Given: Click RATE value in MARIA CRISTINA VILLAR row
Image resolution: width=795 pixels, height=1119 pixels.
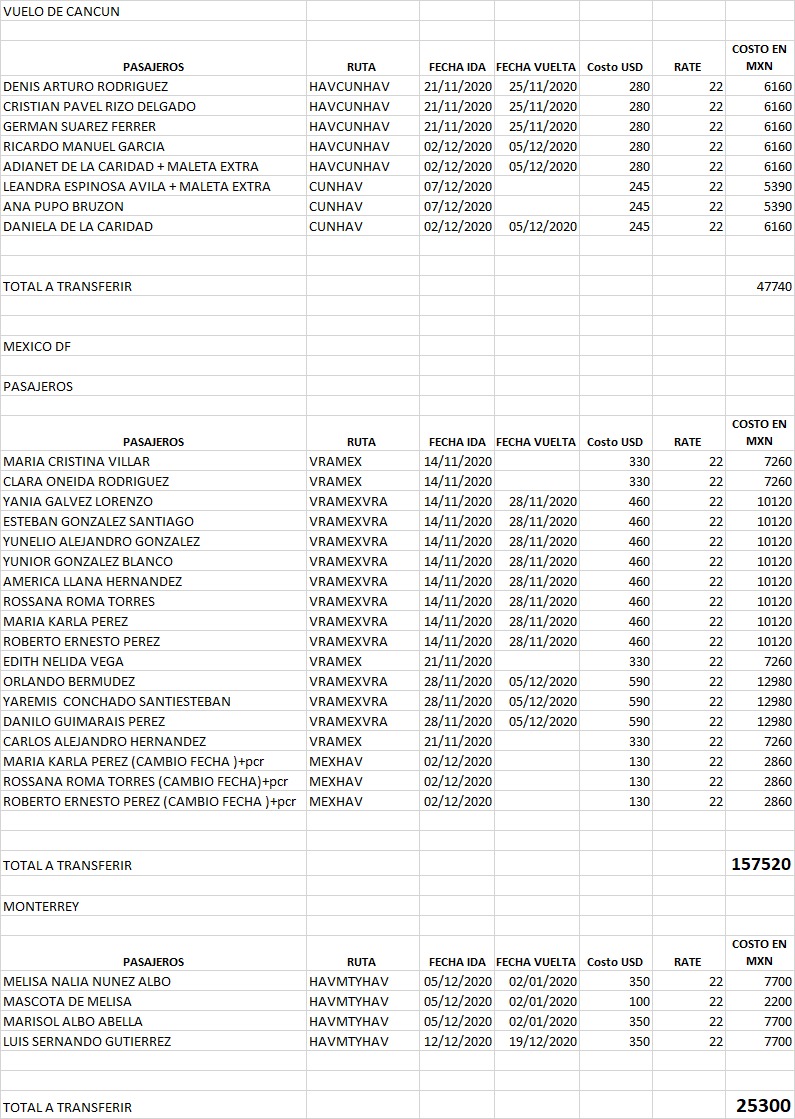Looking at the screenshot, I should click(x=689, y=461).
